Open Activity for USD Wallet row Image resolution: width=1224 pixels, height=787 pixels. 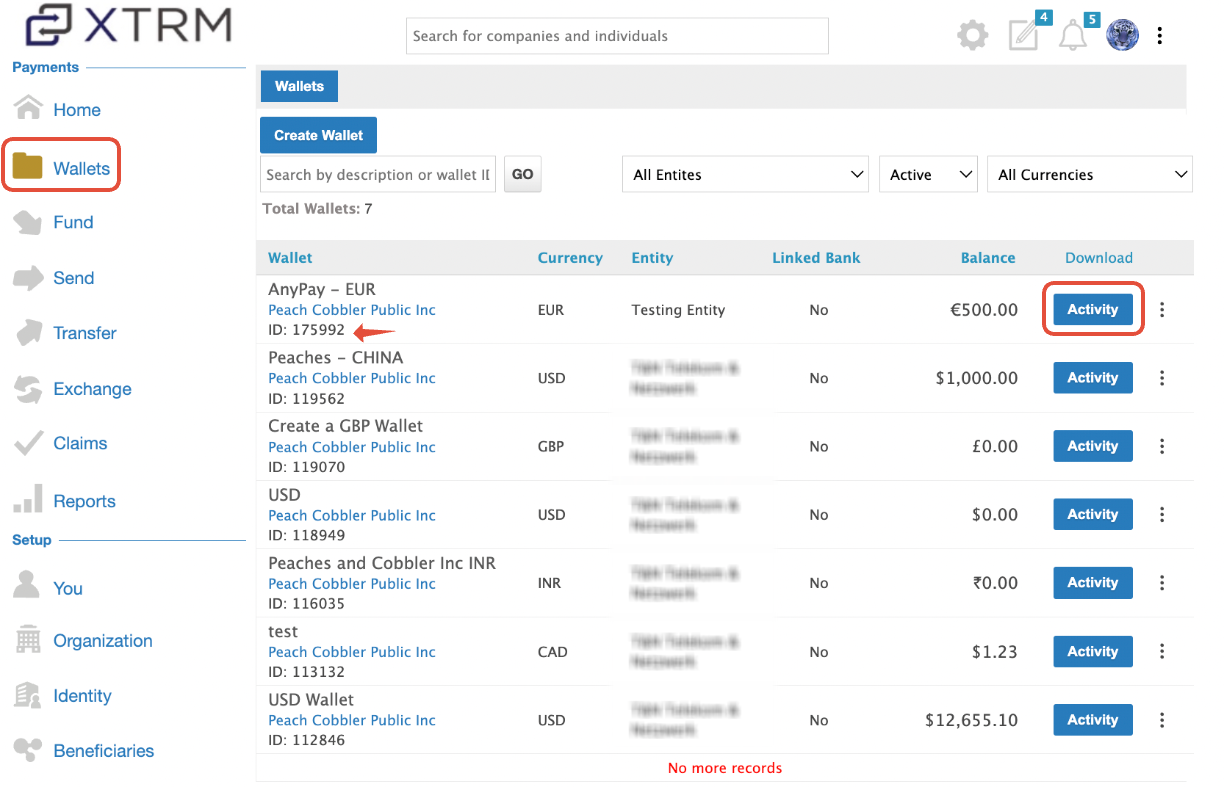pyautogui.click(x=1093, y=720)
